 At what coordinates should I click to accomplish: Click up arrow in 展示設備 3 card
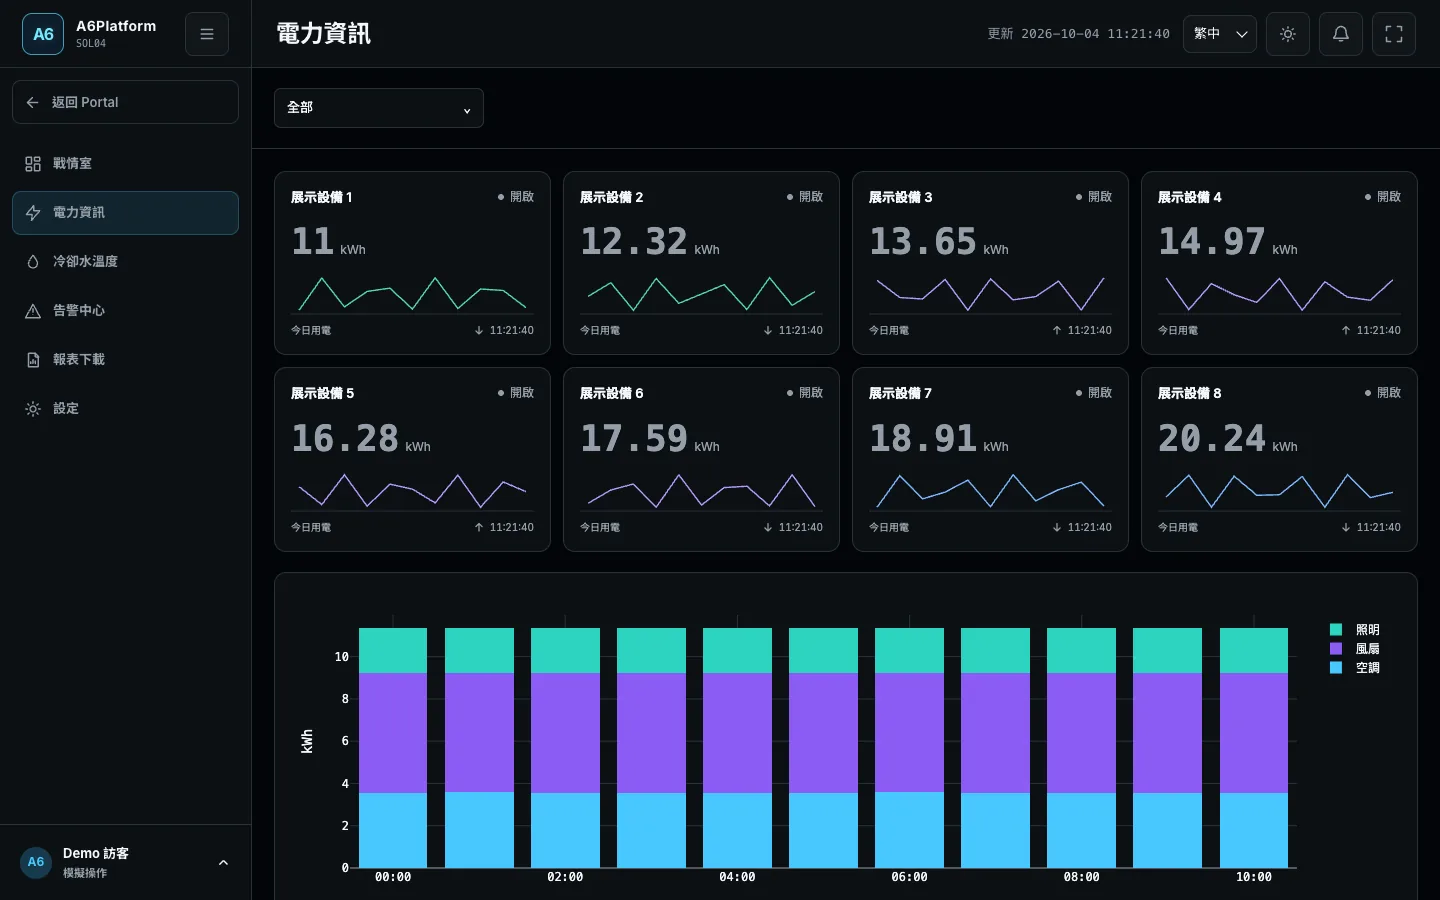(x=1057, y=330)
